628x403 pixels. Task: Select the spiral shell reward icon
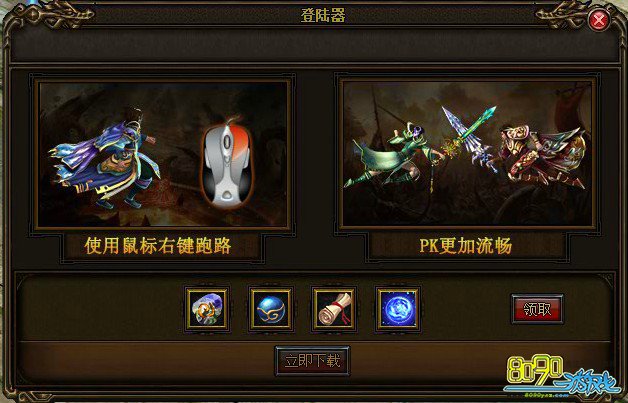[x=207, y=309]
